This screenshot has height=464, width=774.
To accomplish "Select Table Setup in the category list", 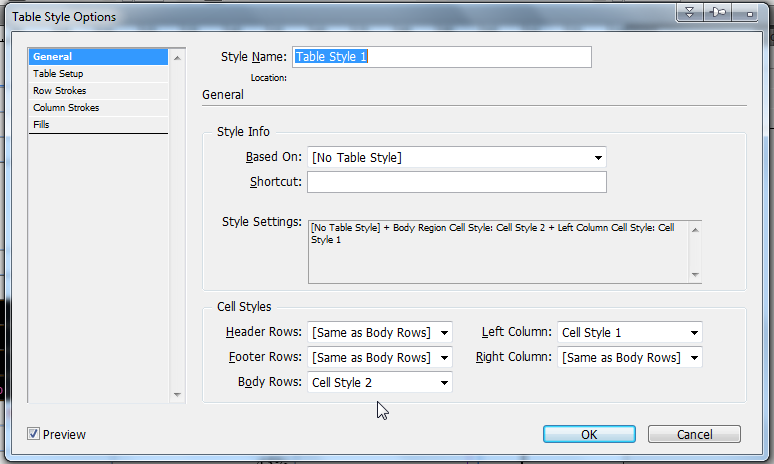I will pyautogui.click(x=58, y=74).
